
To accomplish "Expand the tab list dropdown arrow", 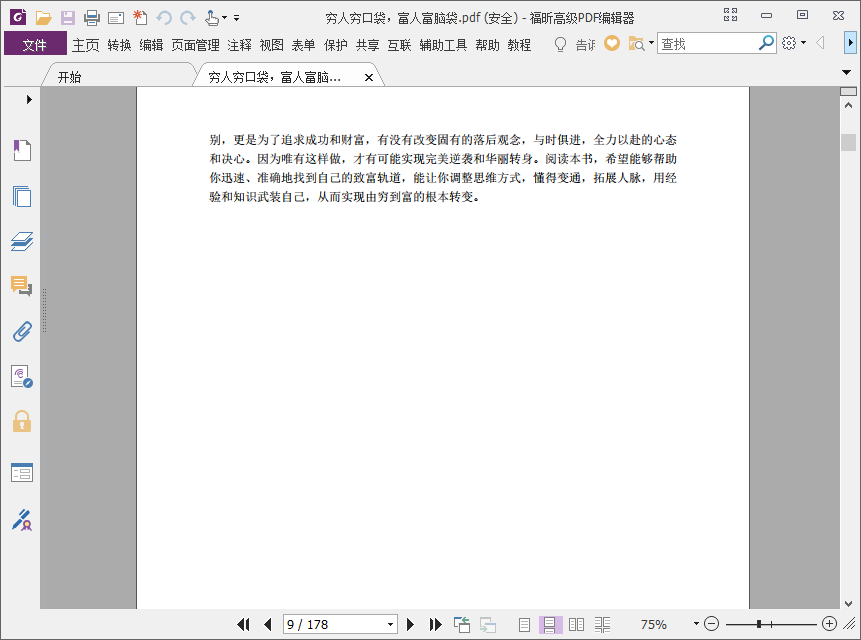I will point(846,72).
